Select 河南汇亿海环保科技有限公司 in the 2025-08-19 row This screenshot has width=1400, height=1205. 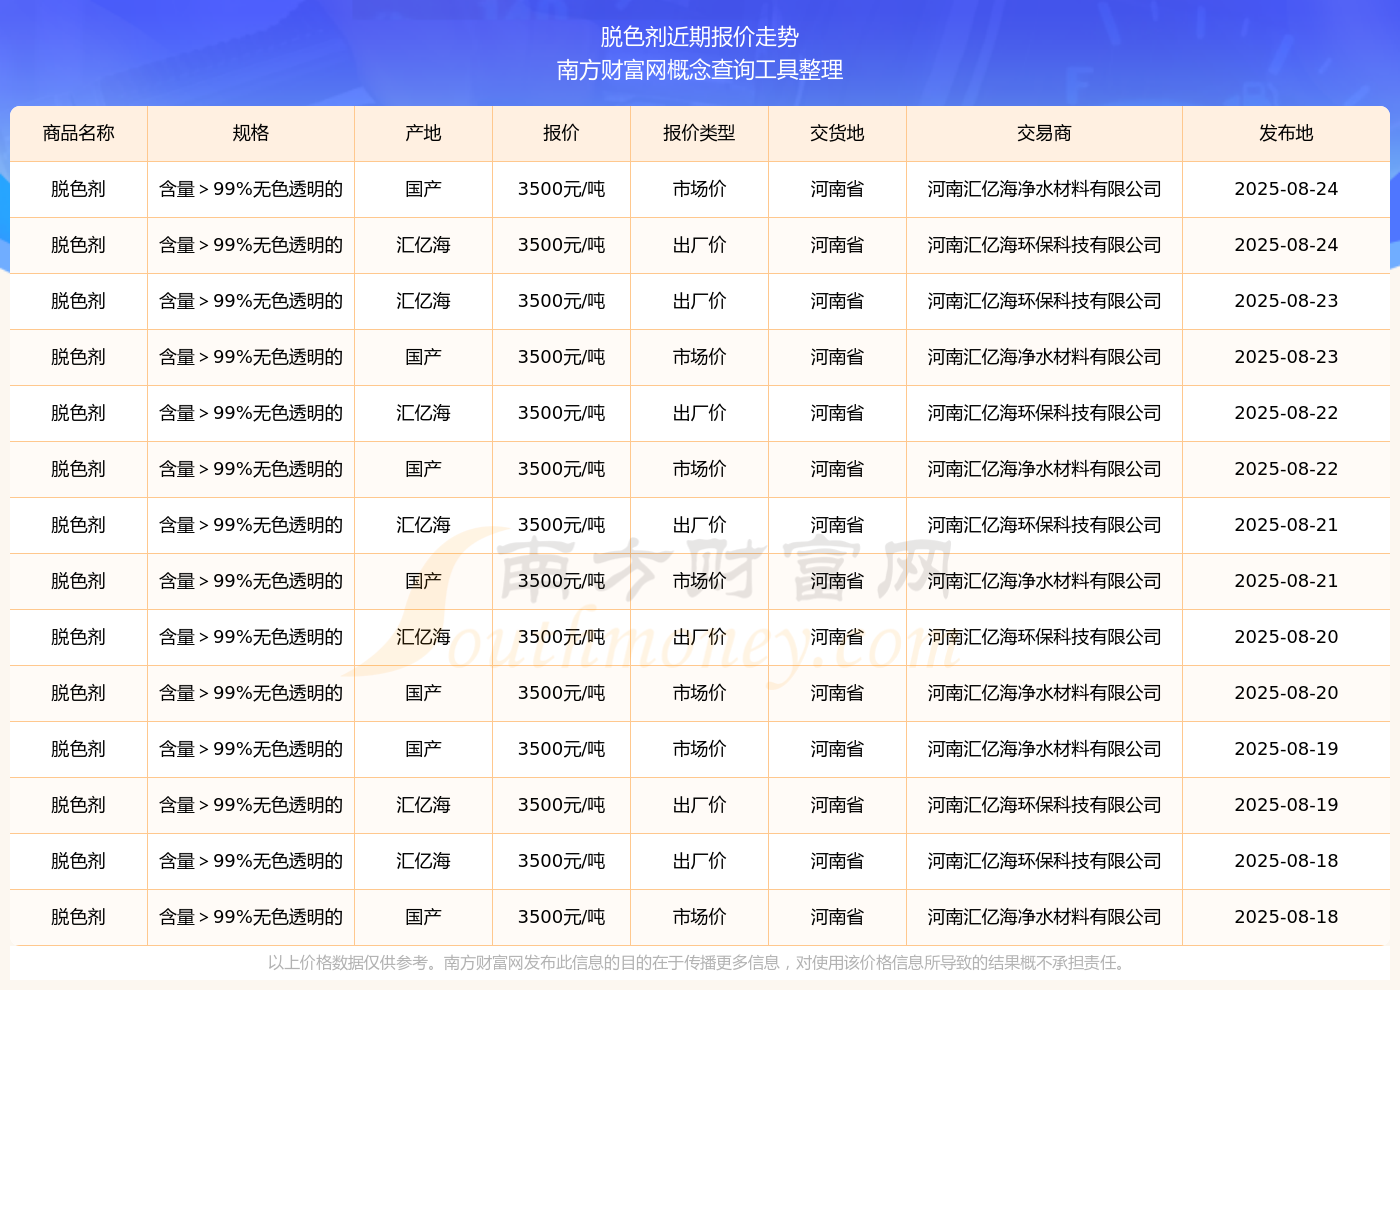1044,805
